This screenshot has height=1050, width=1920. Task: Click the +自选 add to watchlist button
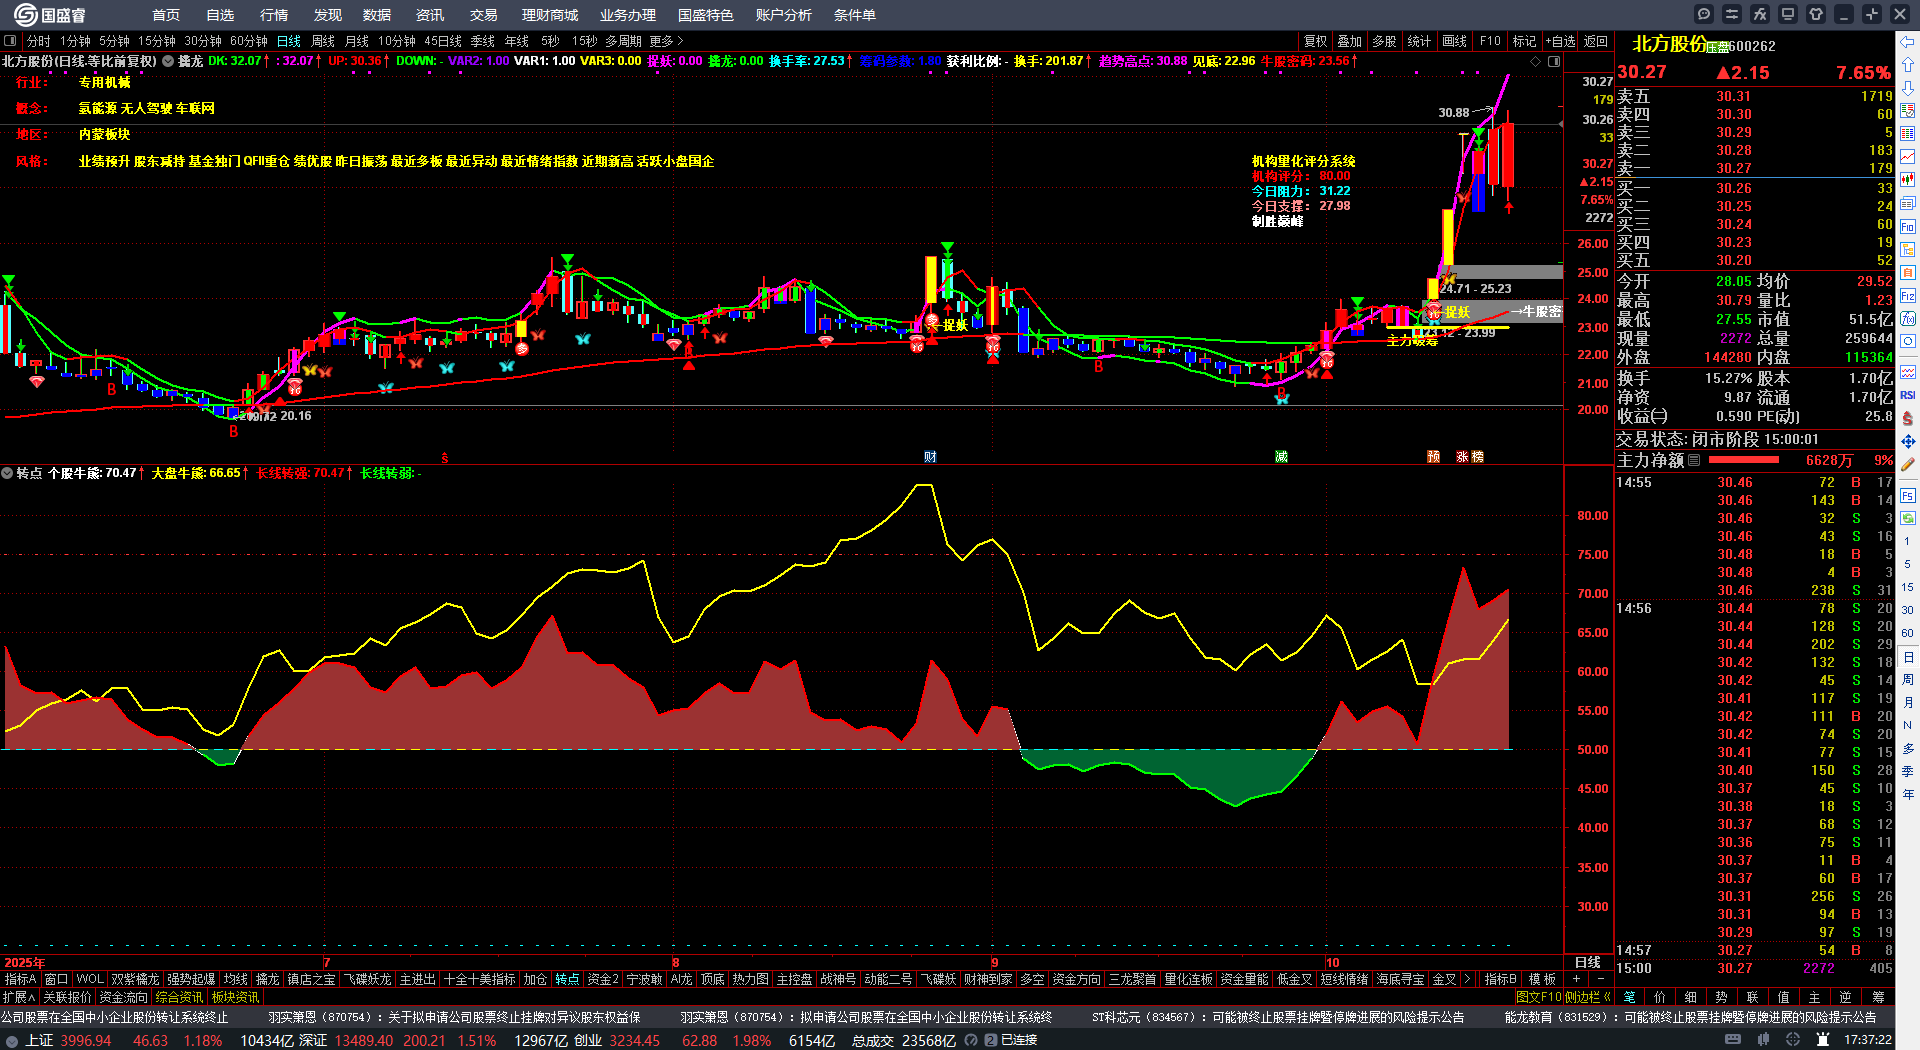tap(1560, 41)
